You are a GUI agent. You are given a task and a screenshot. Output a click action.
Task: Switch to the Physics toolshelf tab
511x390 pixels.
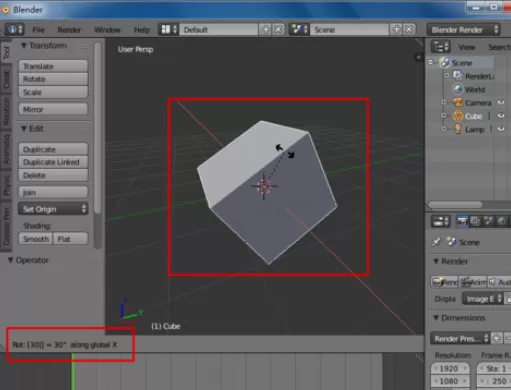6,185
